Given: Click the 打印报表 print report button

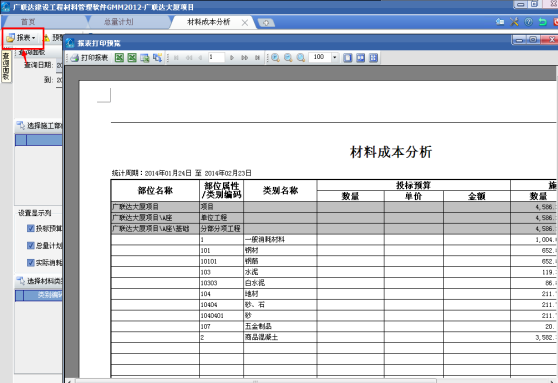Looking at the screenshot, I should point(89,58).
